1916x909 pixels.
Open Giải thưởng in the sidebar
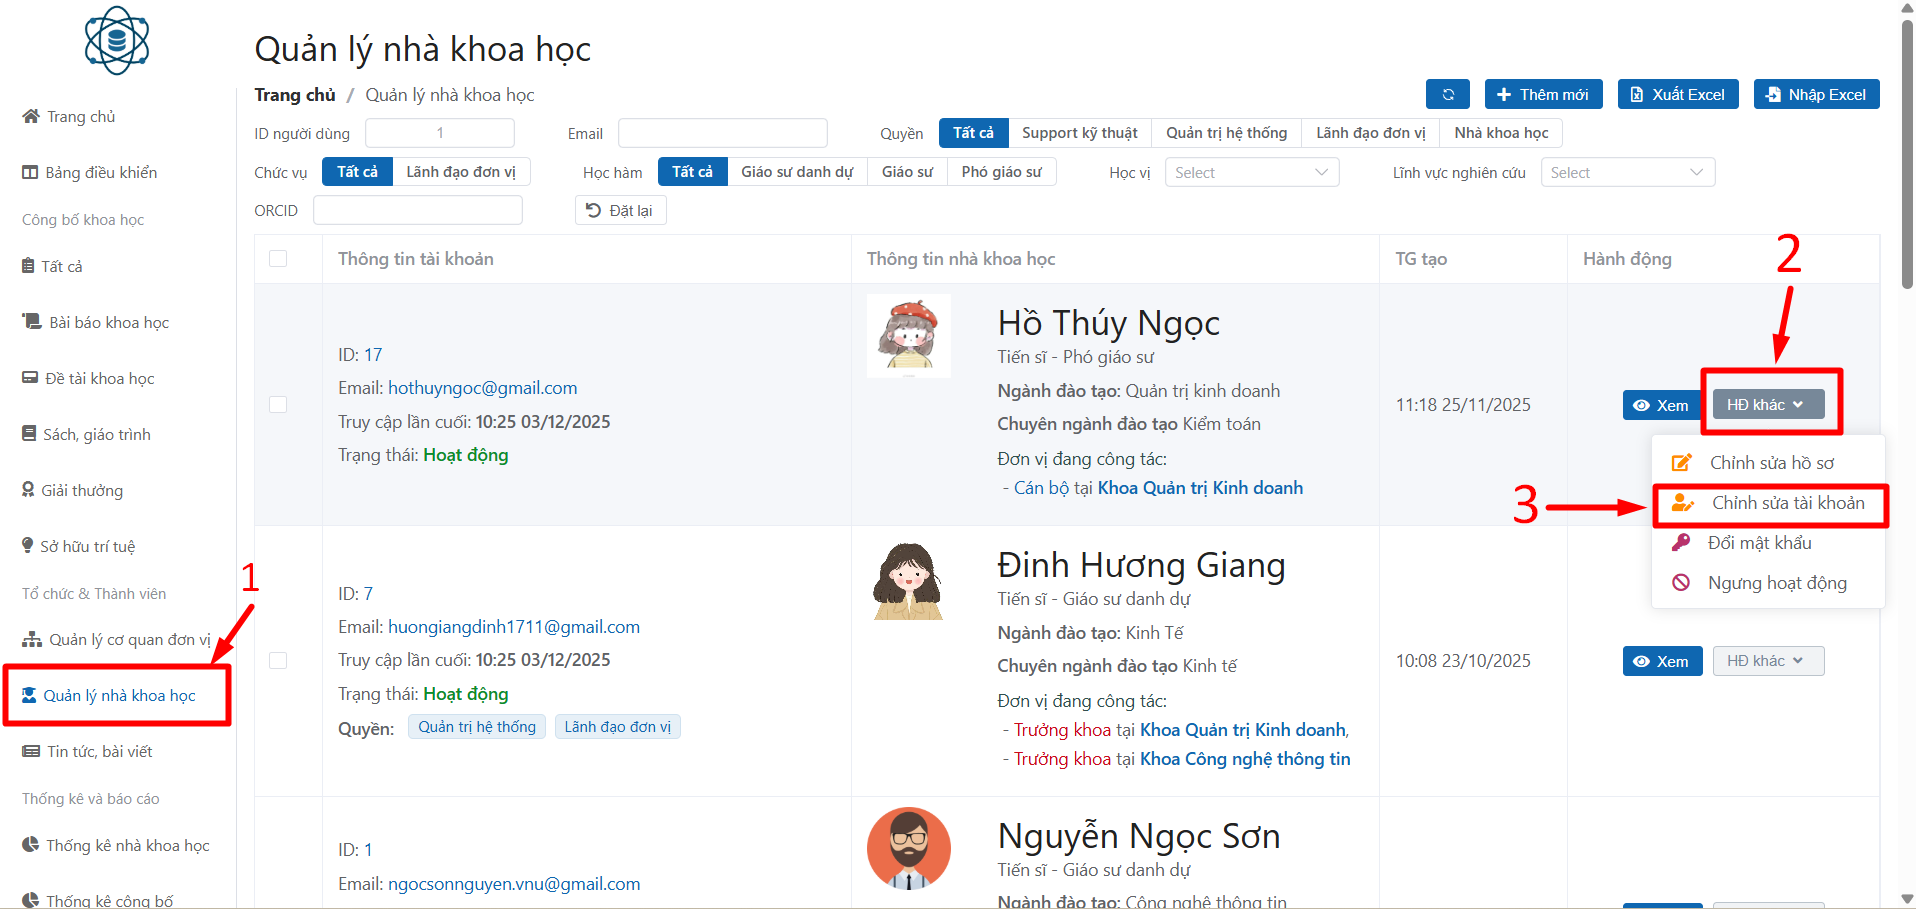81,491
